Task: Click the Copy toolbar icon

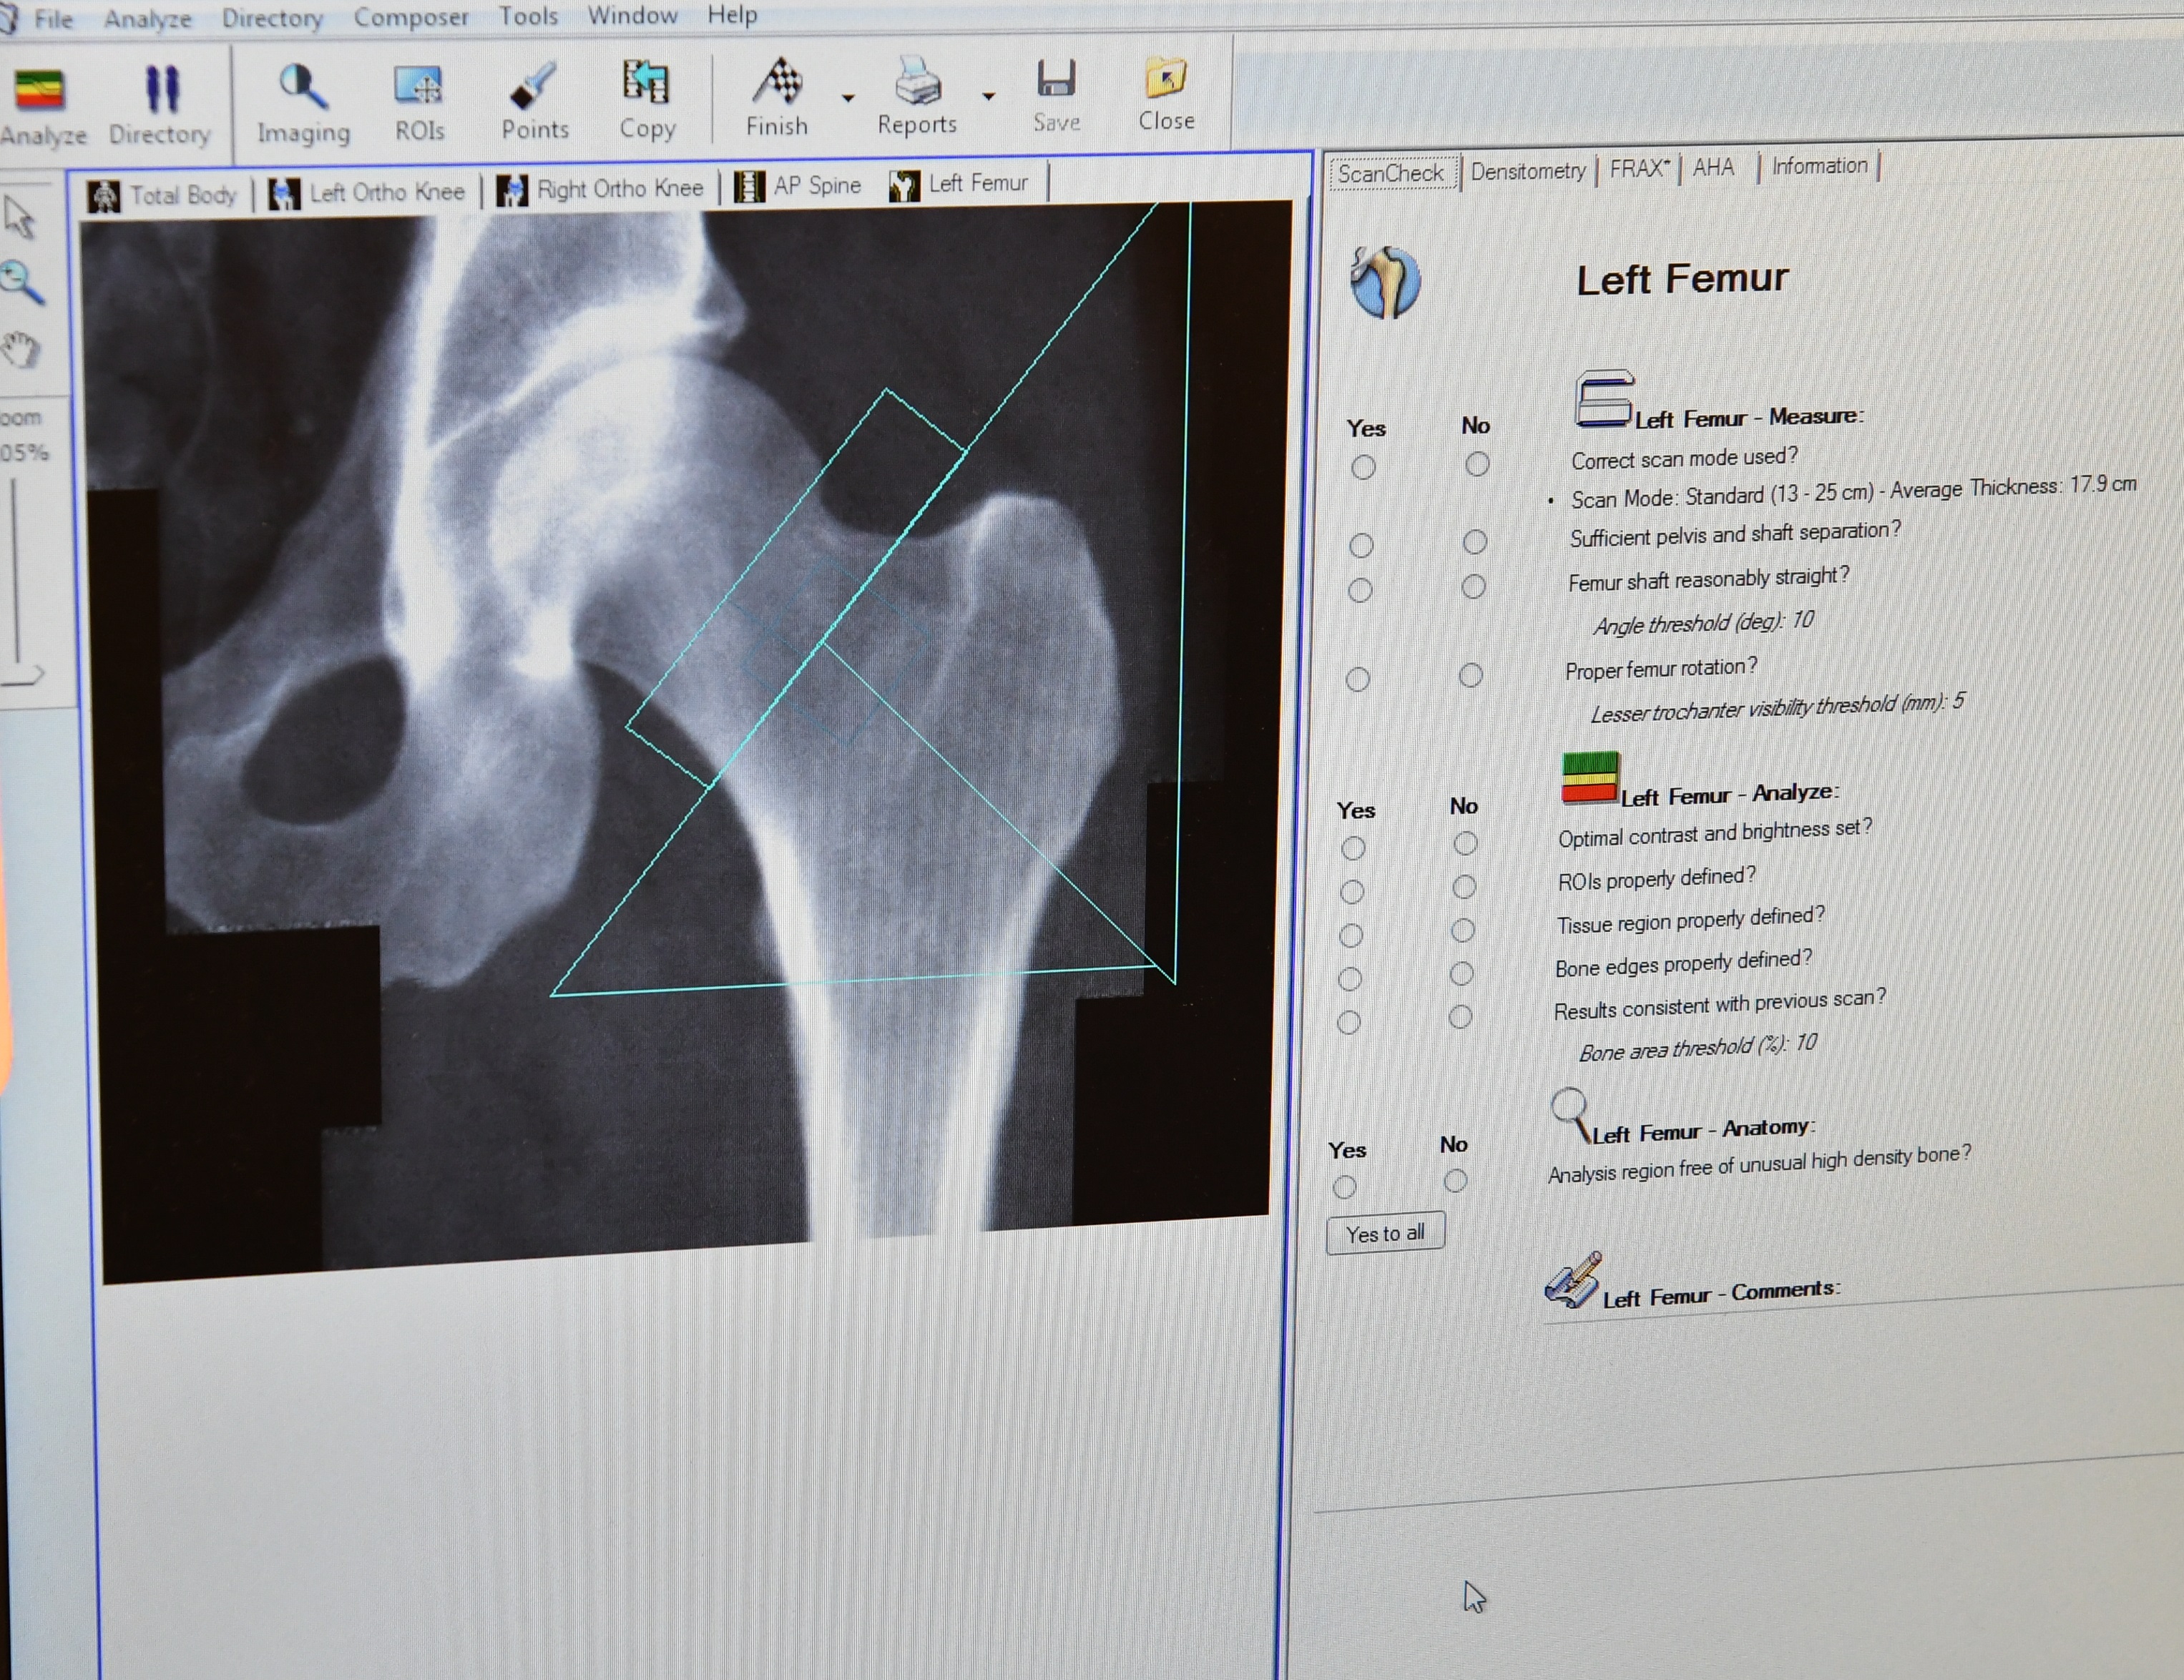Action: tap(646, 84)
